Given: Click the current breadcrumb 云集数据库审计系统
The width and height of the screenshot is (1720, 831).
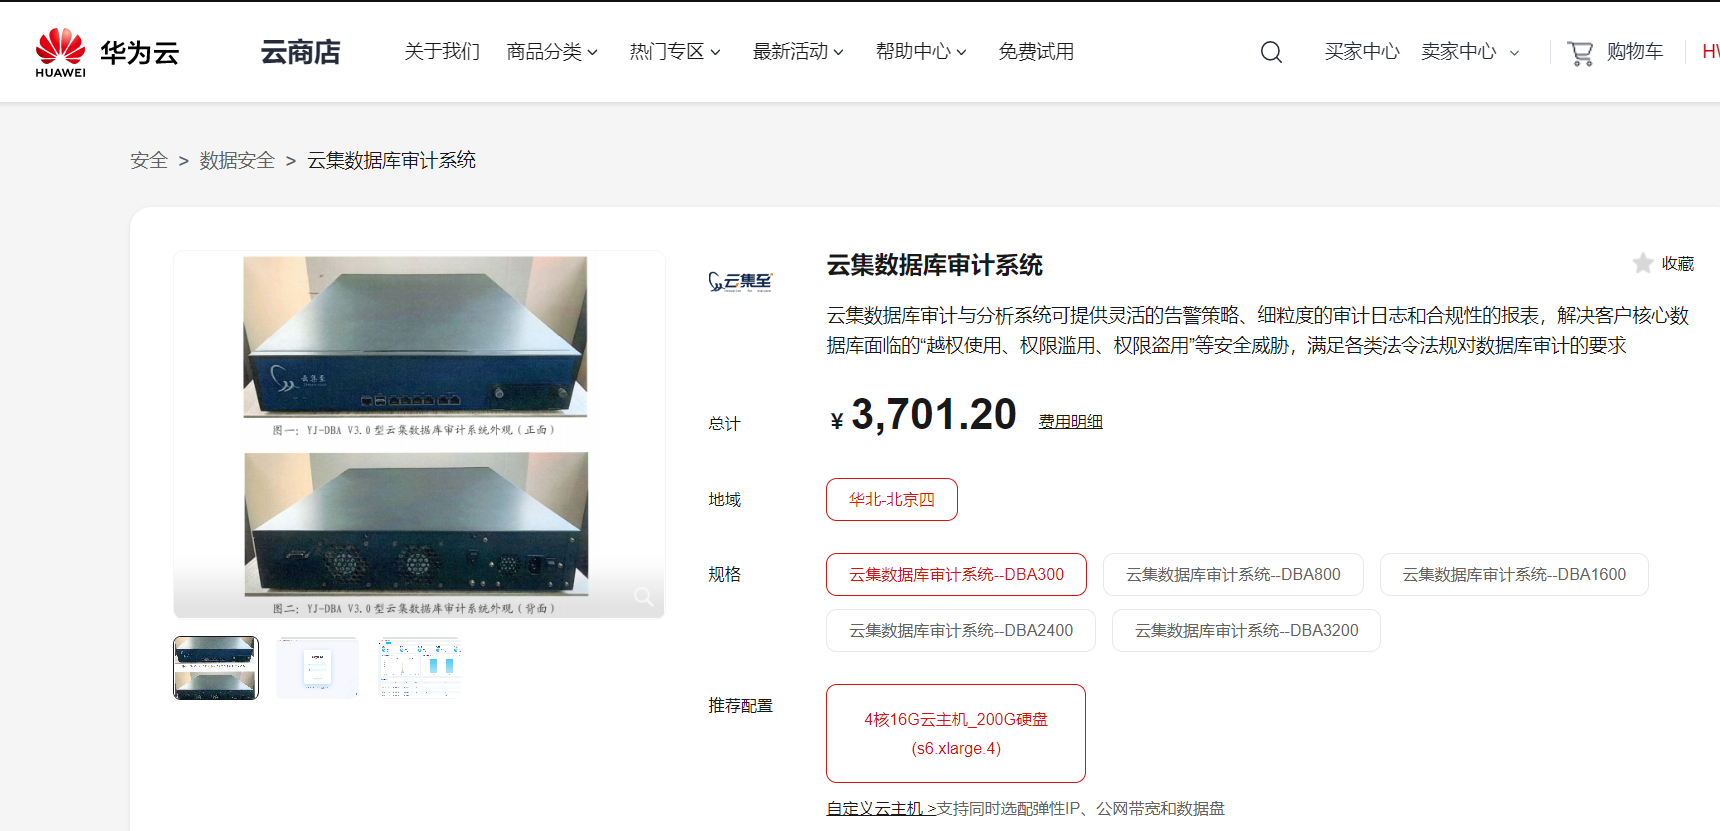Looking at the screenshot, I should pos(391,160).
